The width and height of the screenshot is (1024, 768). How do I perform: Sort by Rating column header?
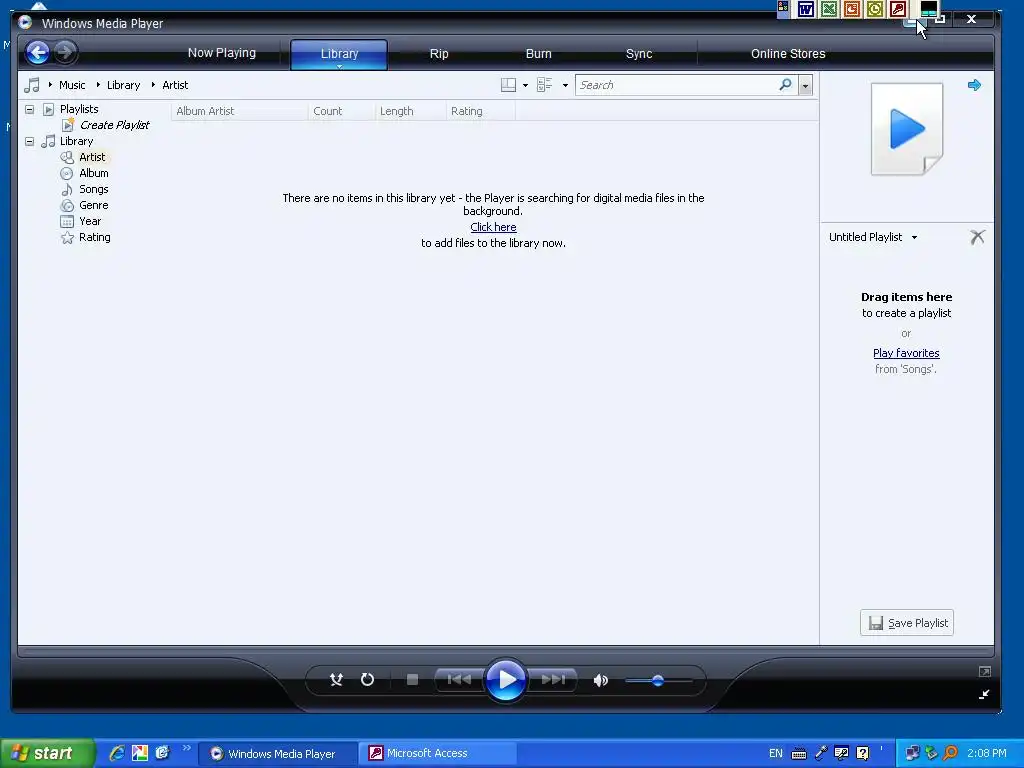[481, 111]
